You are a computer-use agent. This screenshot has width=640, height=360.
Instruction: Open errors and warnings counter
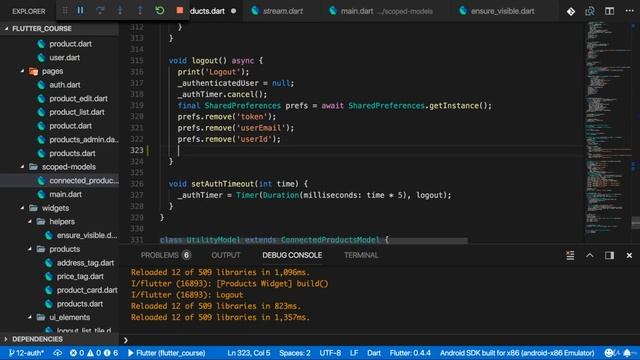click(x=94, y=353)
